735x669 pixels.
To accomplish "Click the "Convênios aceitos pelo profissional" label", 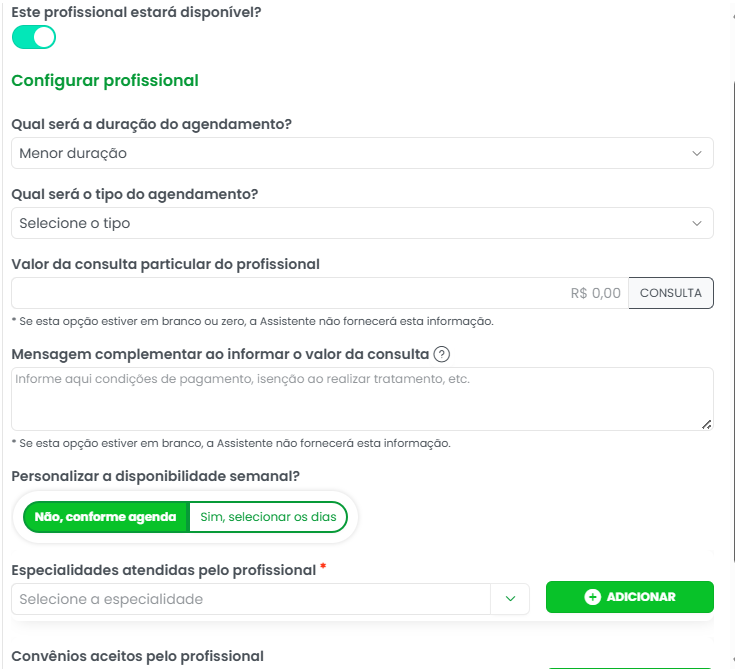I will [137, 656].
